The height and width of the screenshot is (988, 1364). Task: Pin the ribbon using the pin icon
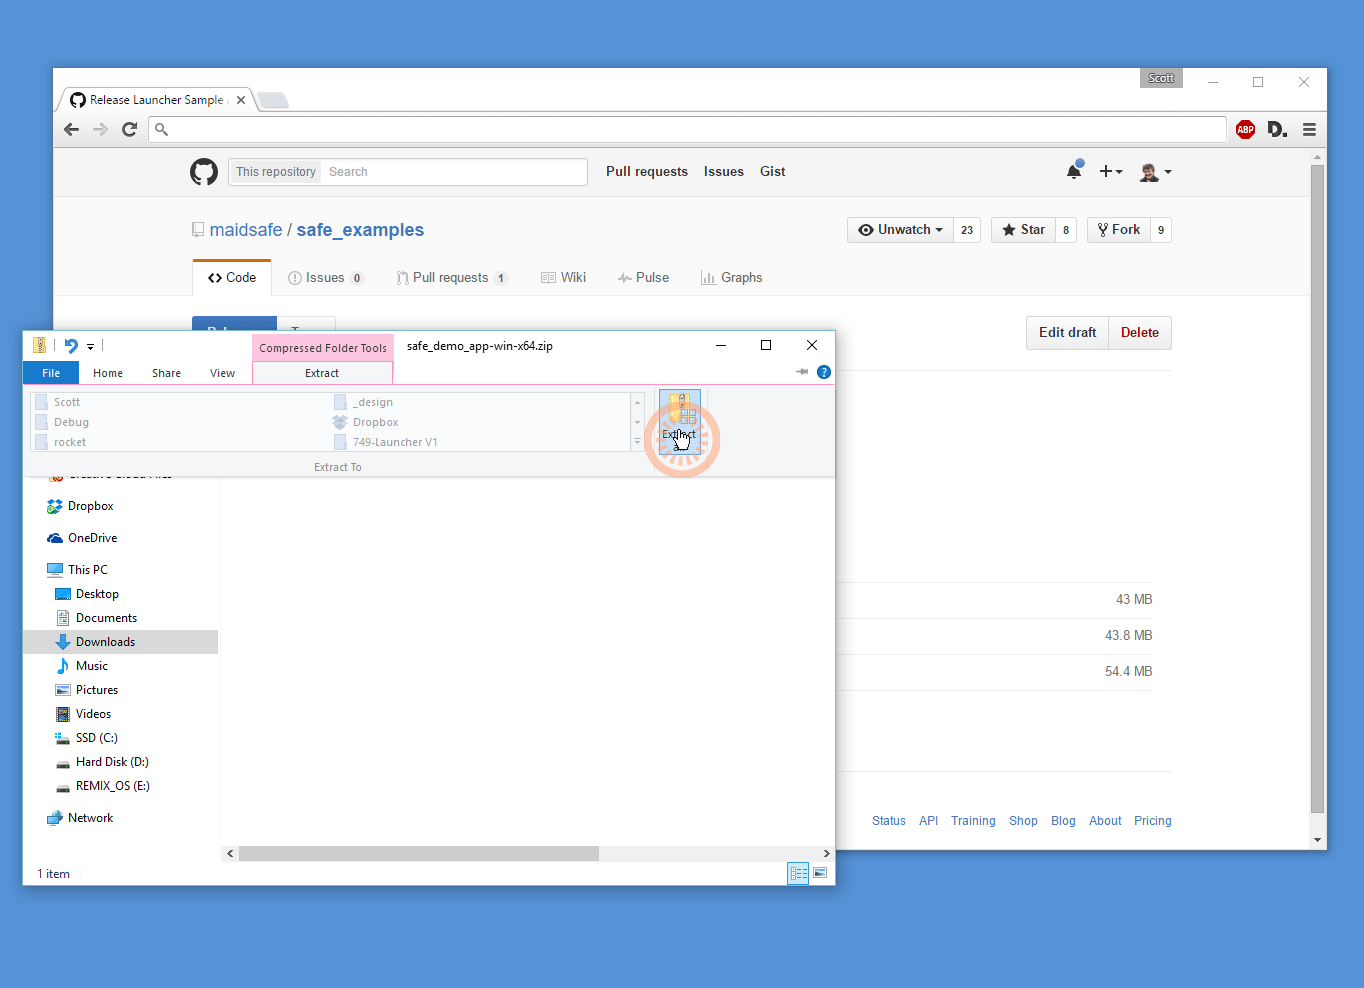point(802,372)
